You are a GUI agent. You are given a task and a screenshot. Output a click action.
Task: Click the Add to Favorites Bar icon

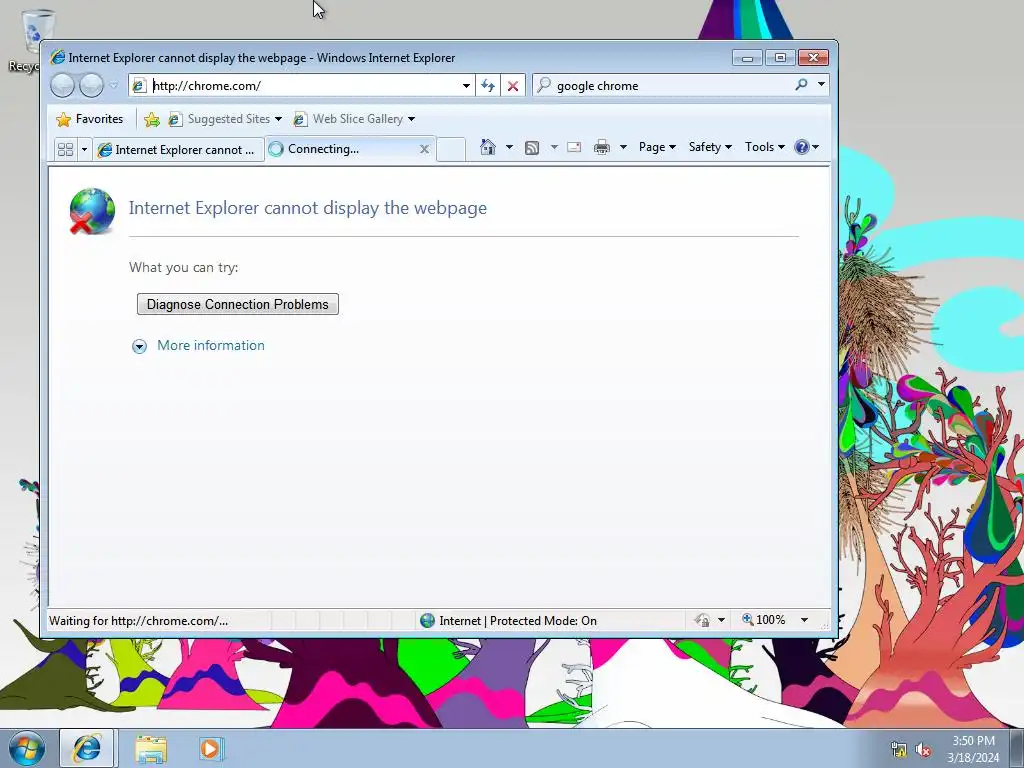pos(152,119)
